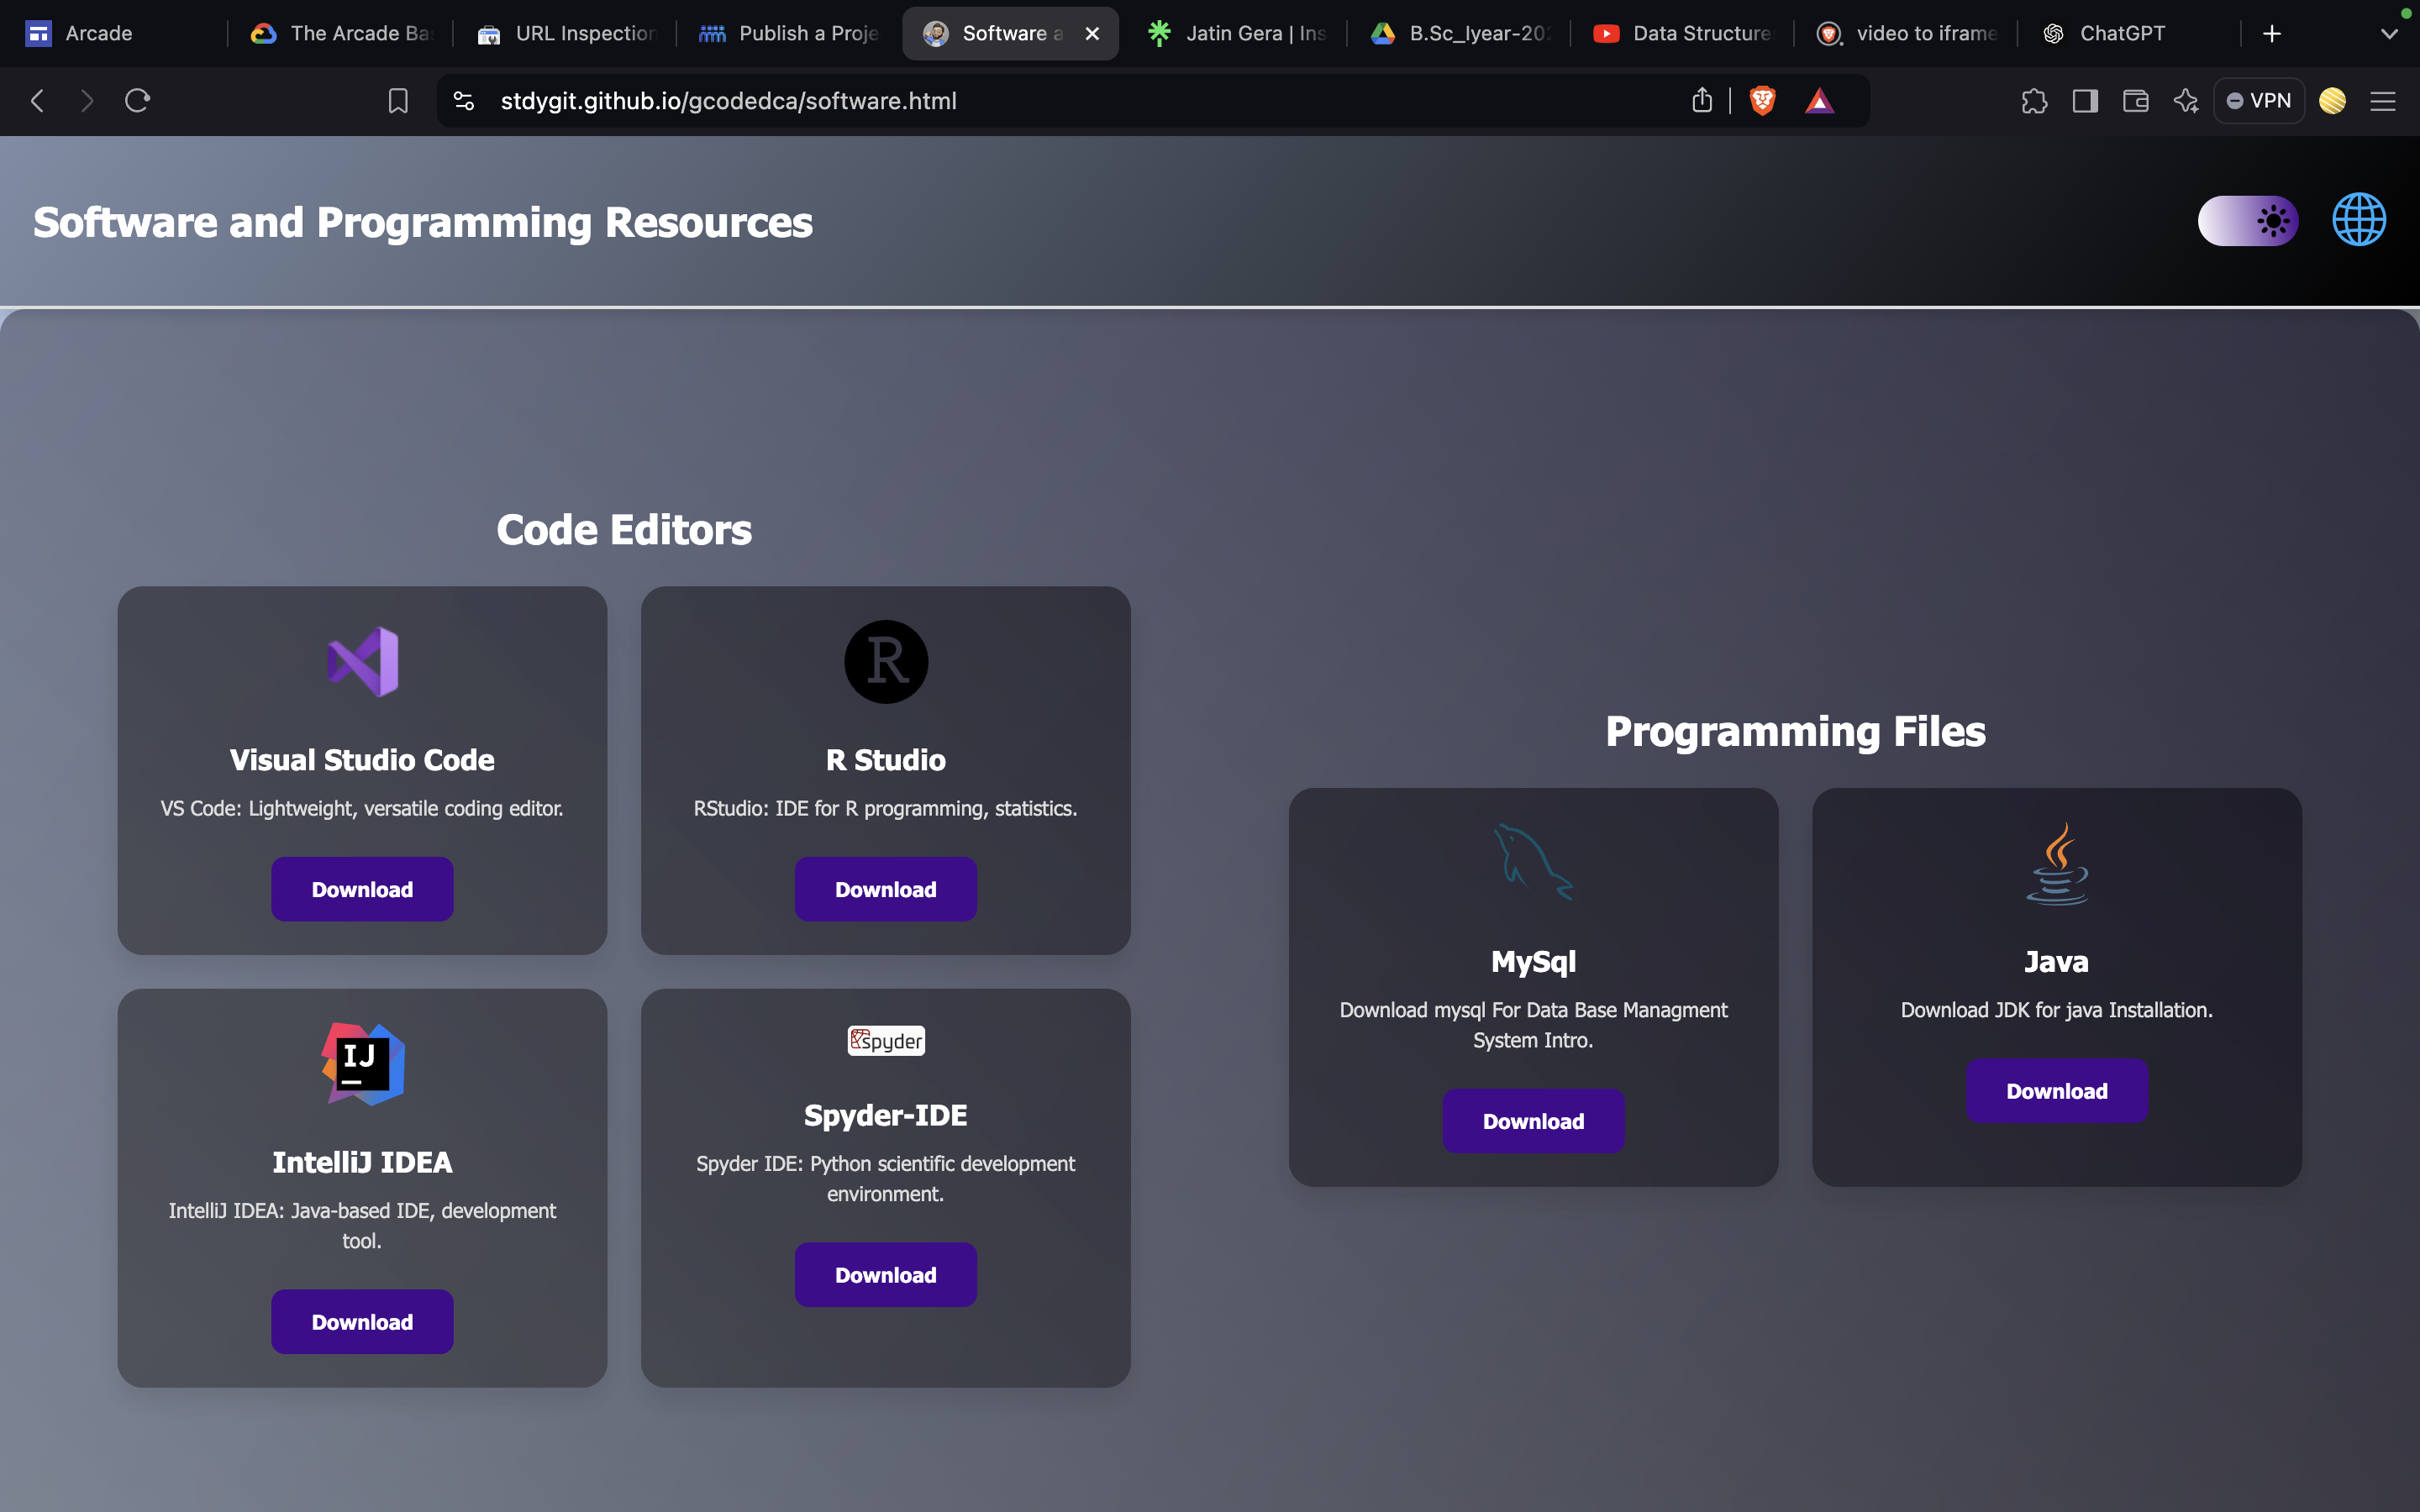Download Visual Studio Code
The height and width of the screenshot is (1512, 2420).
[362, 889]
